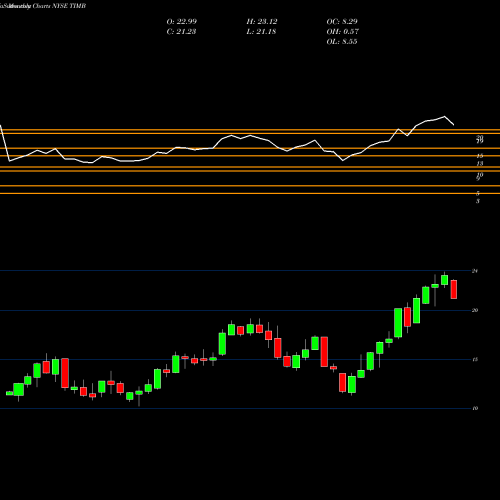Image resolution: width=500 pixels, height=500 pixels.
Task: Click the close price value C: 21.23
Action: (x=181, y=32)
